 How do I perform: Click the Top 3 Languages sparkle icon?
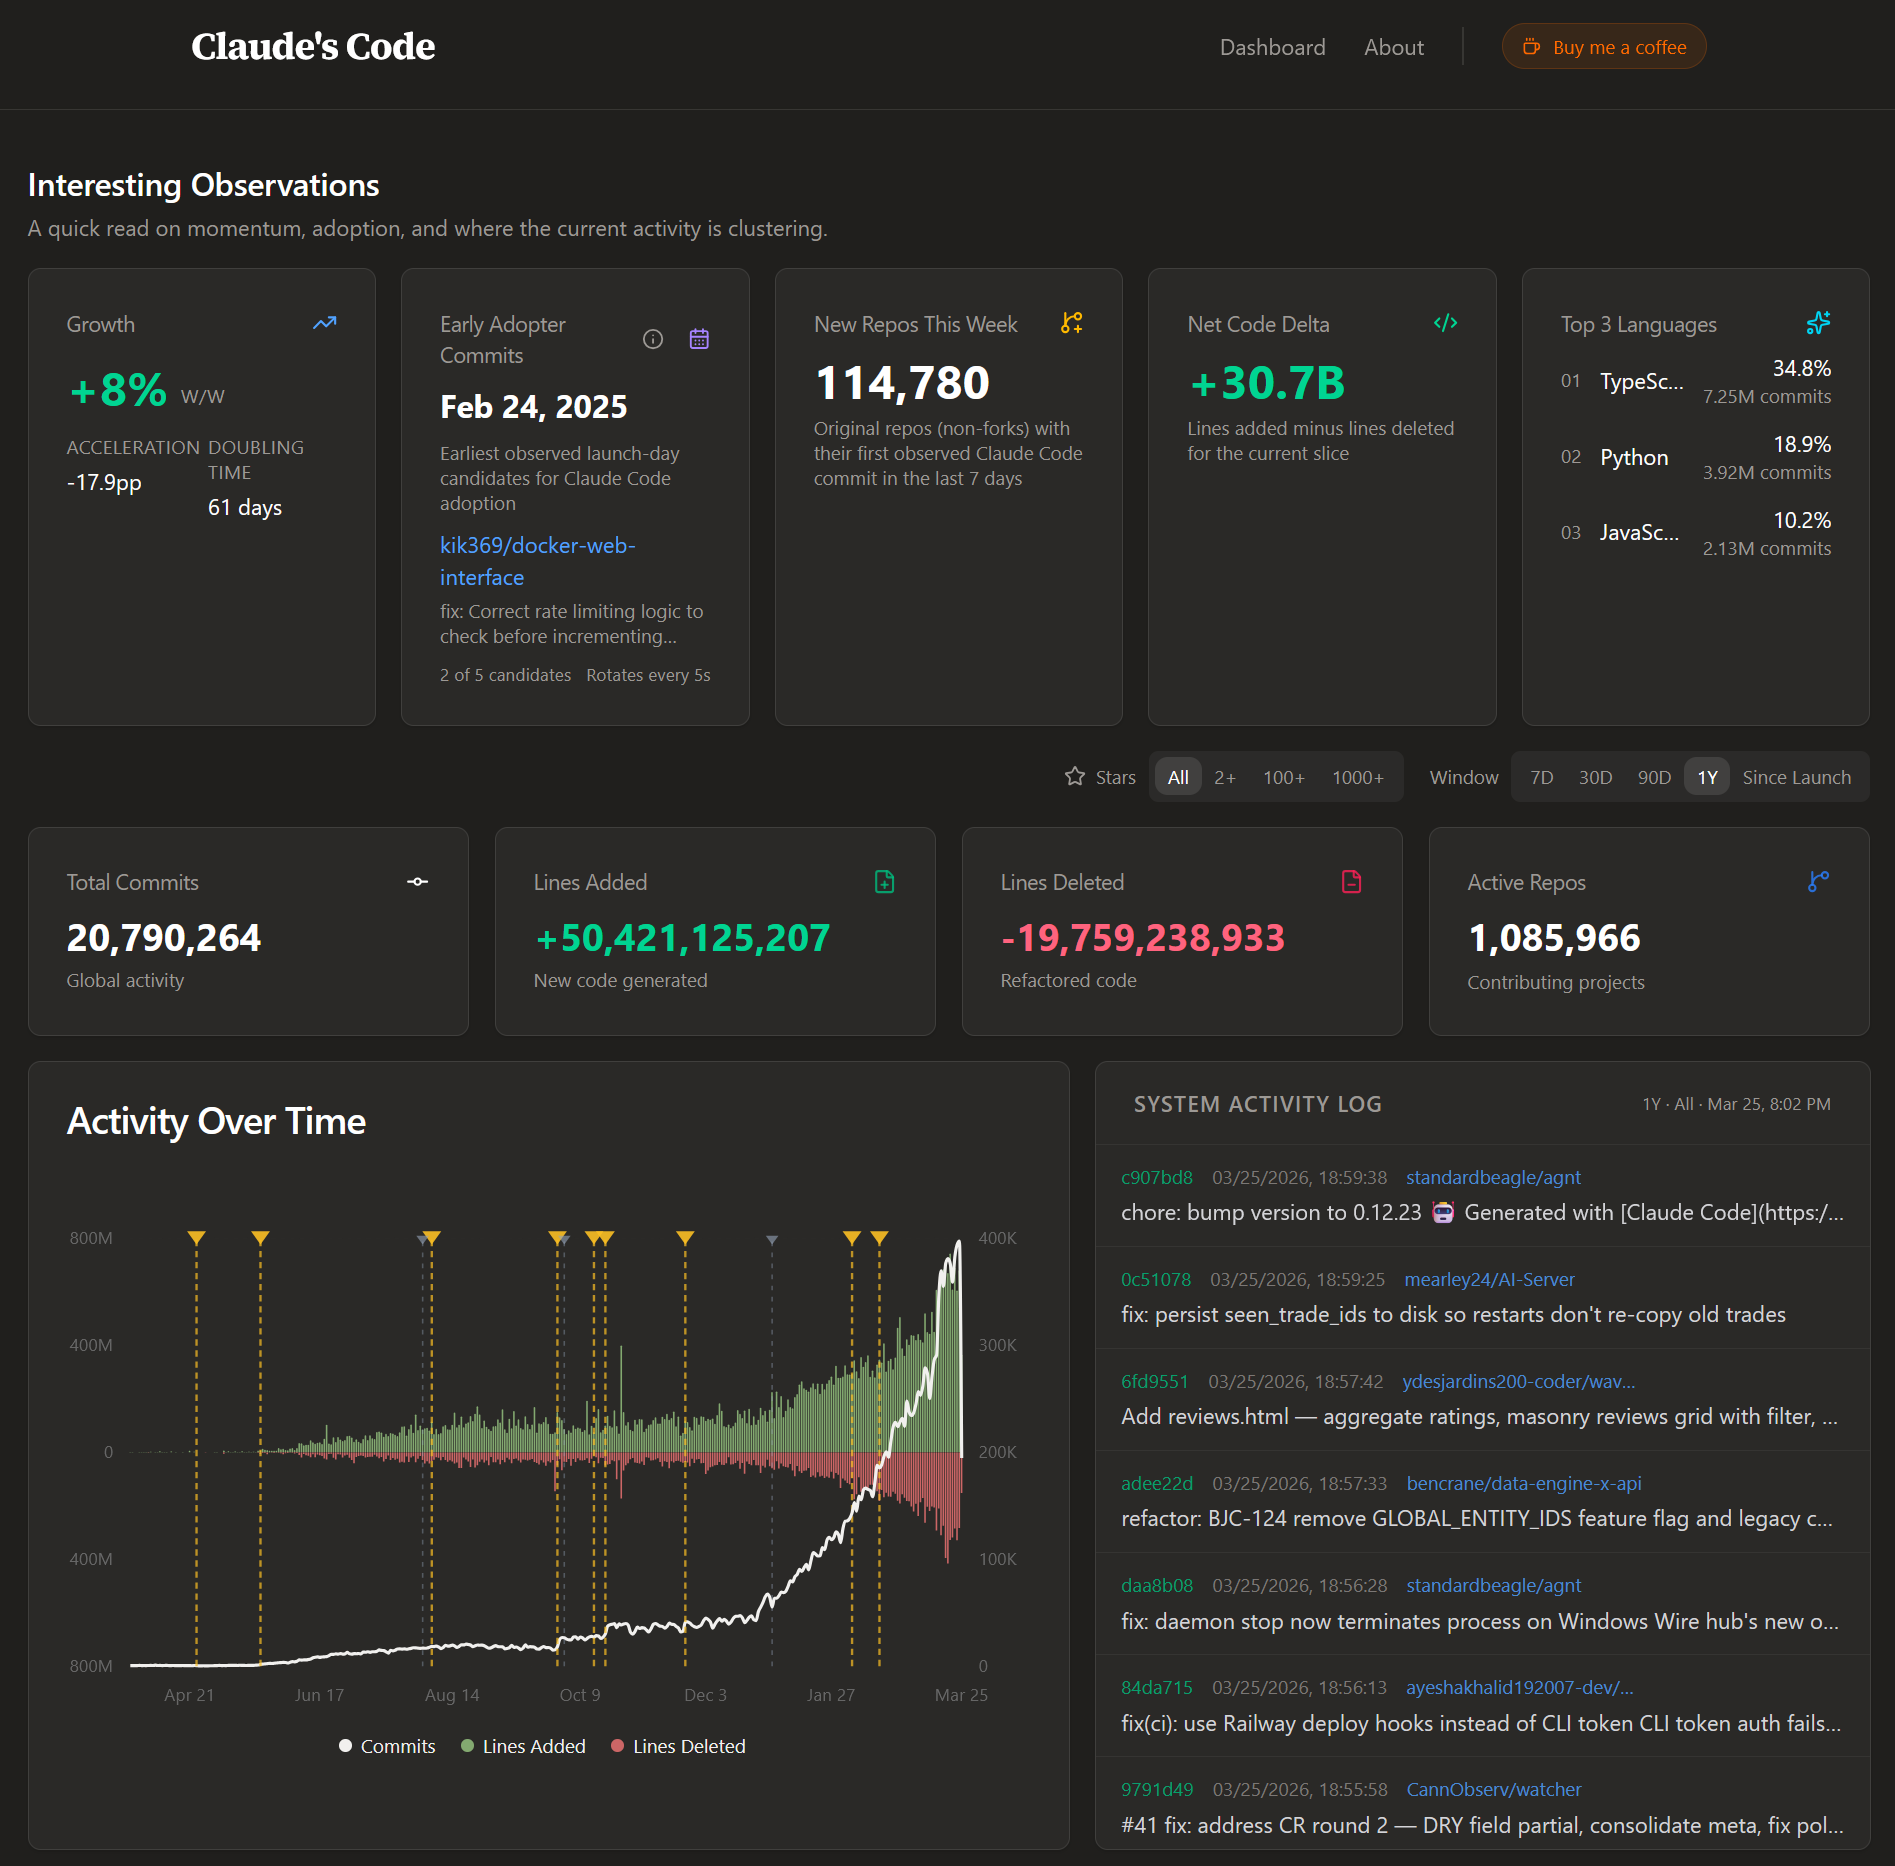[1818, 323]
